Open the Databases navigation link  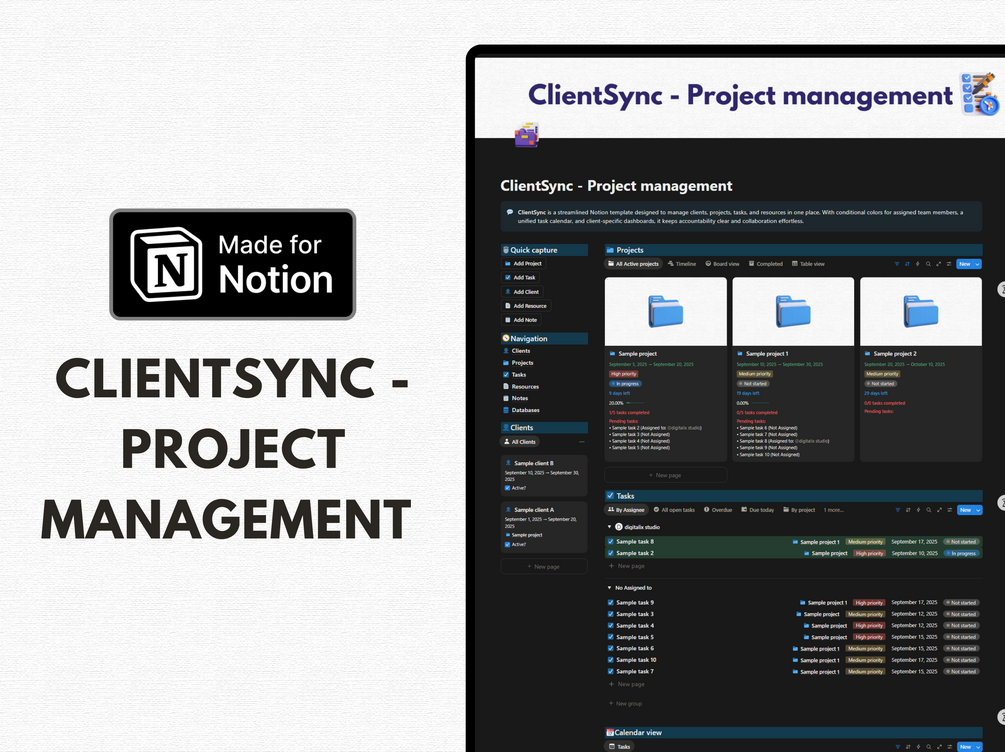click(521, 410)
